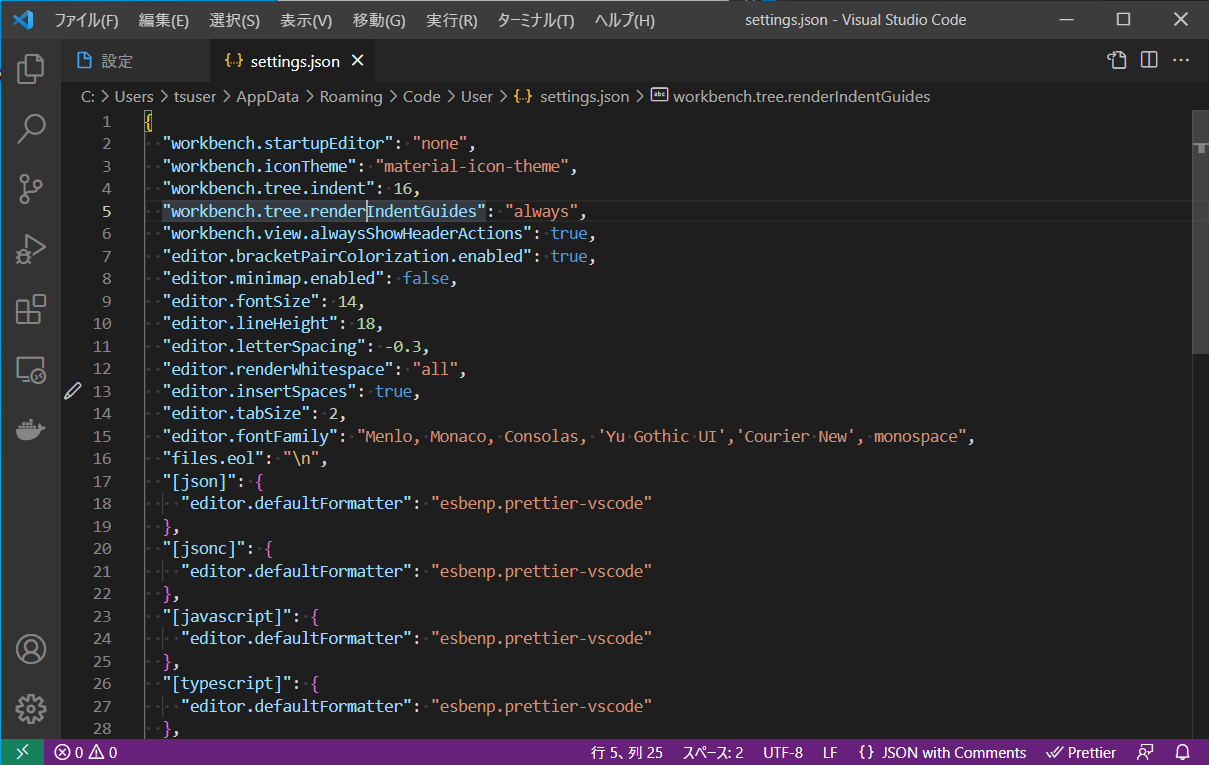
Task: Click the "editor.minimap.enabled" key
Action: tap(273, 278)
